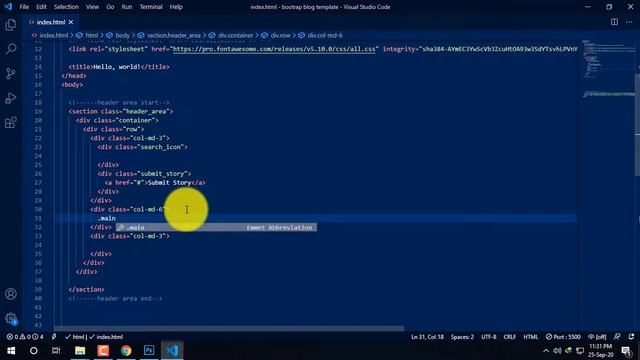Click the html check status item
Viewport: 640px width, 360px height.
75,337
